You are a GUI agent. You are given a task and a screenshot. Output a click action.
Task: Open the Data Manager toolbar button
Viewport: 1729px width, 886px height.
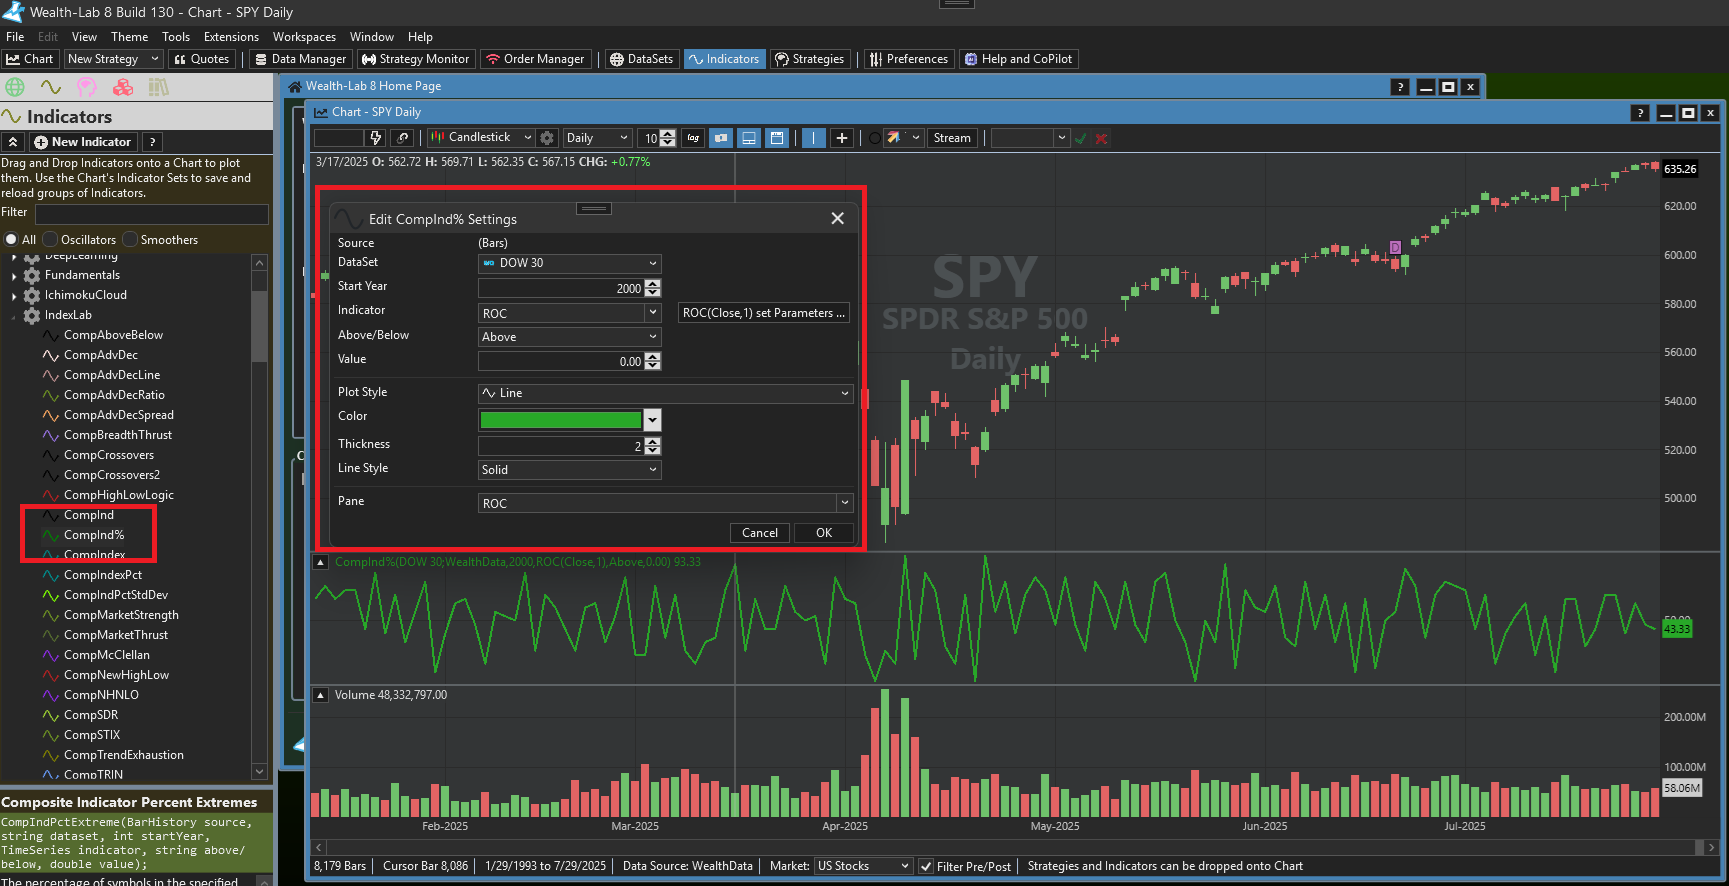click(300, 59)
